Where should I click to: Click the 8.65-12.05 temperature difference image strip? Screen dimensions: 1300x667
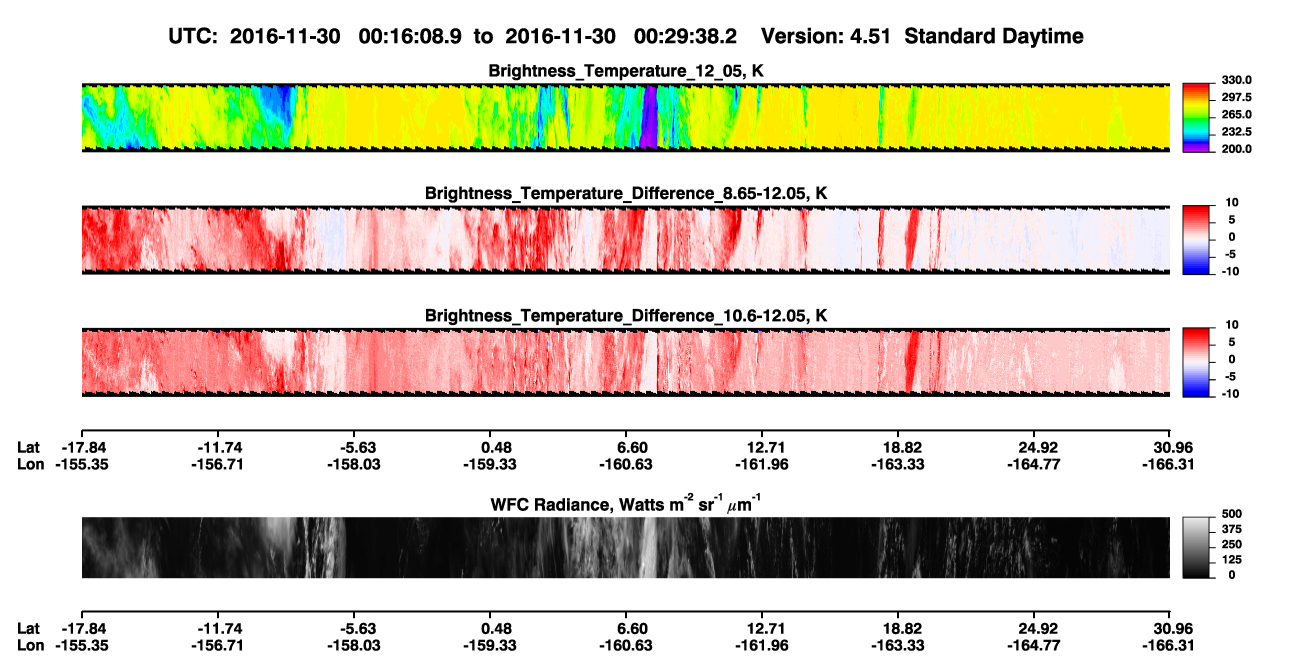626,239
